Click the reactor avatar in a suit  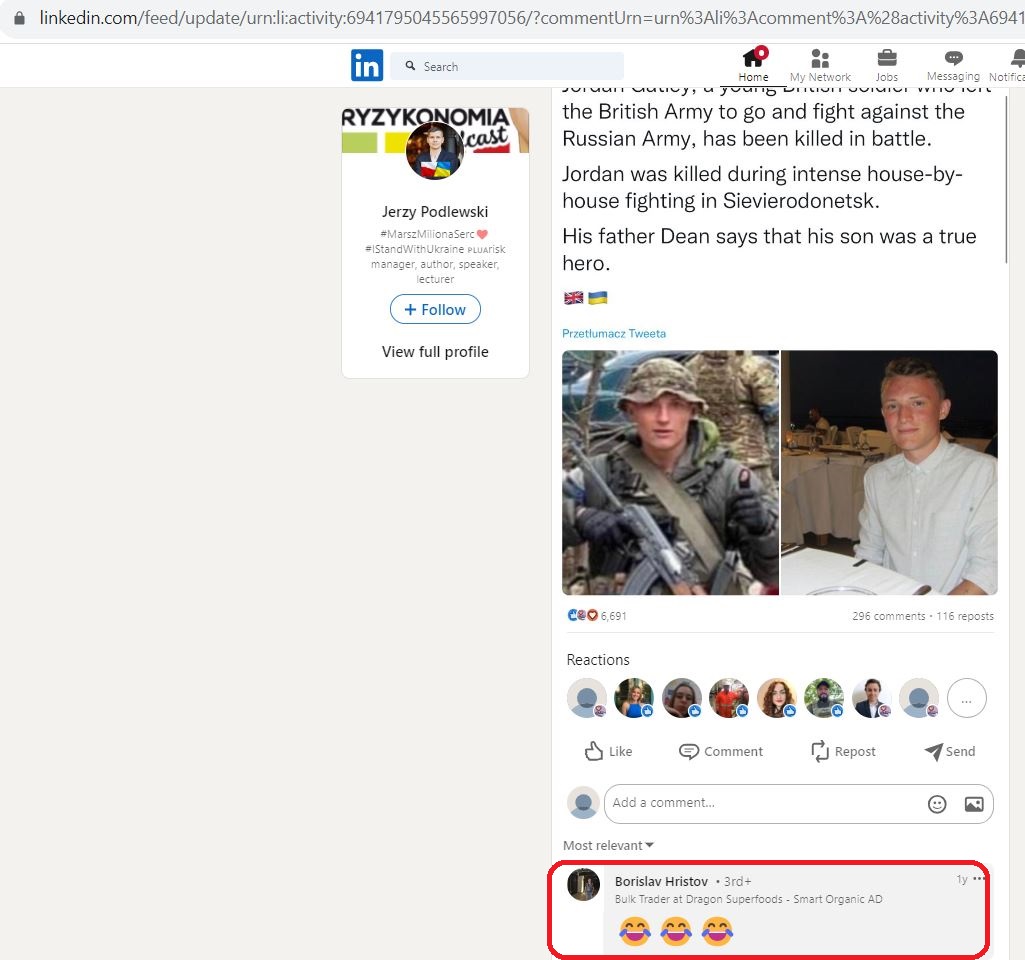[x=872, y=698]
